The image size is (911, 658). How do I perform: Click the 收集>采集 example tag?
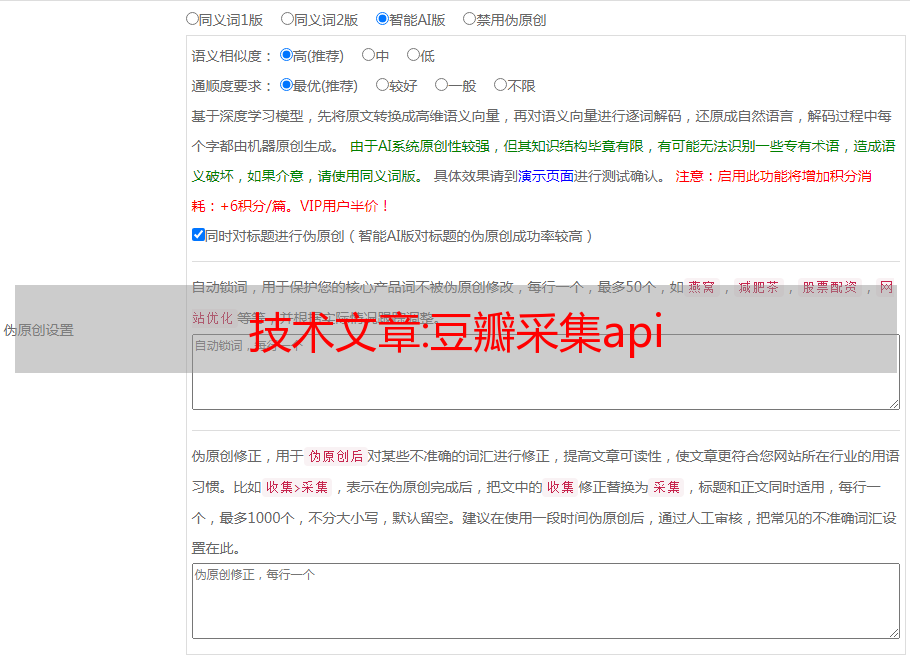(296, 488)
